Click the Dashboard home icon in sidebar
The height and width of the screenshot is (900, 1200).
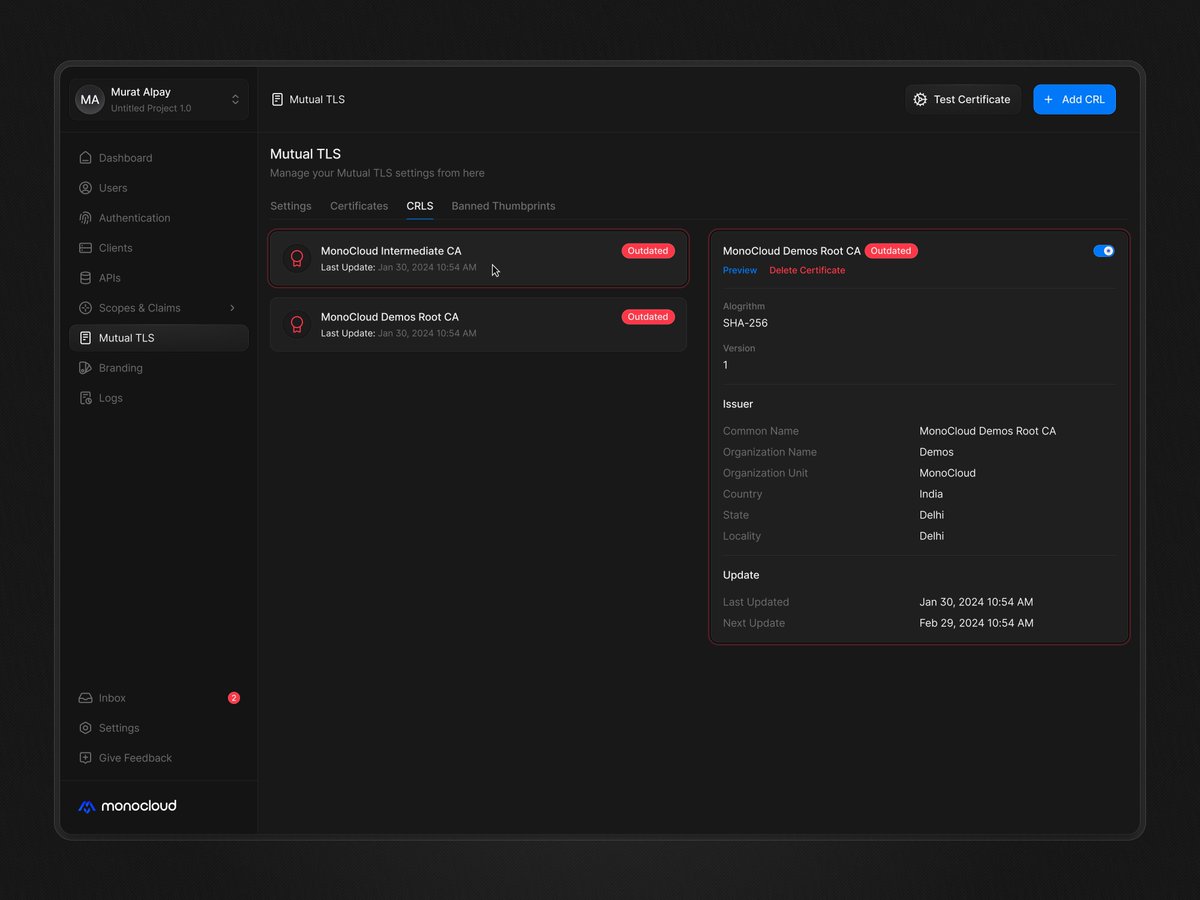85,158
